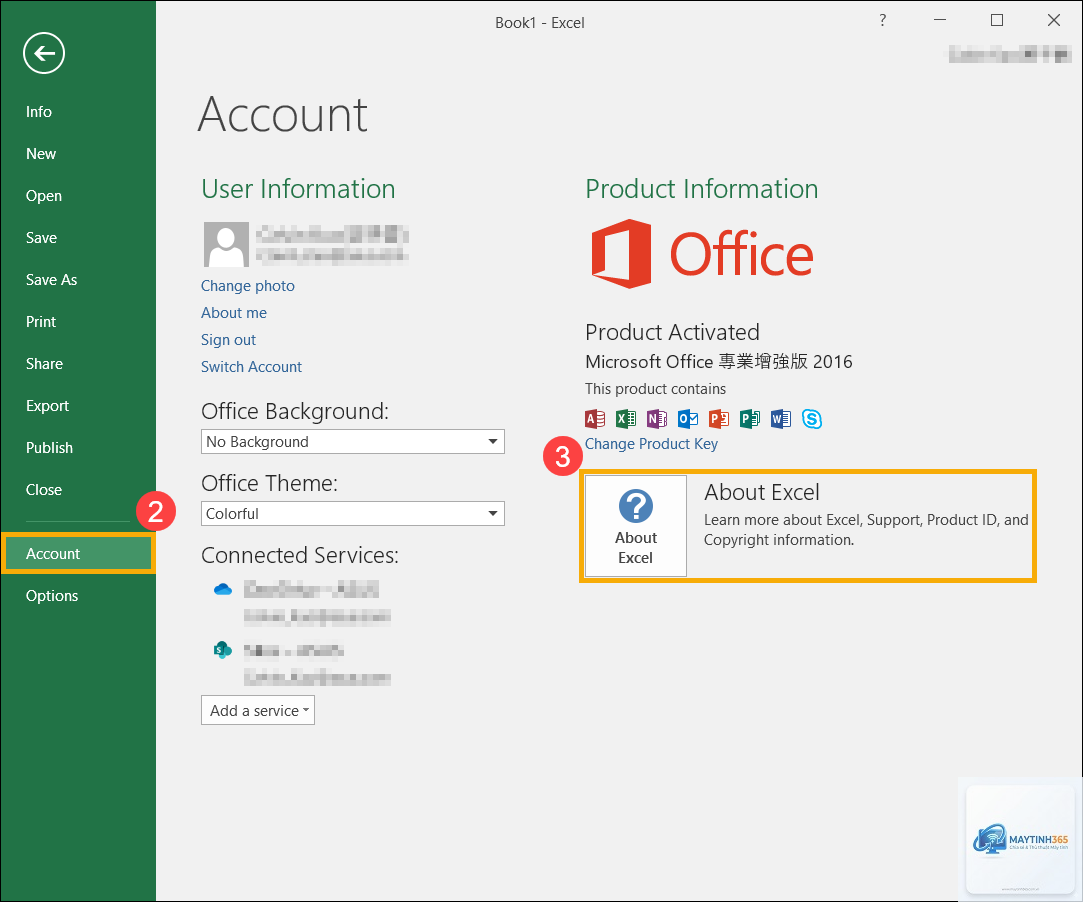This screenshot has width=1083, height=902.
Task: Minimize the Excel window
Action: click(x=939, y=20)
